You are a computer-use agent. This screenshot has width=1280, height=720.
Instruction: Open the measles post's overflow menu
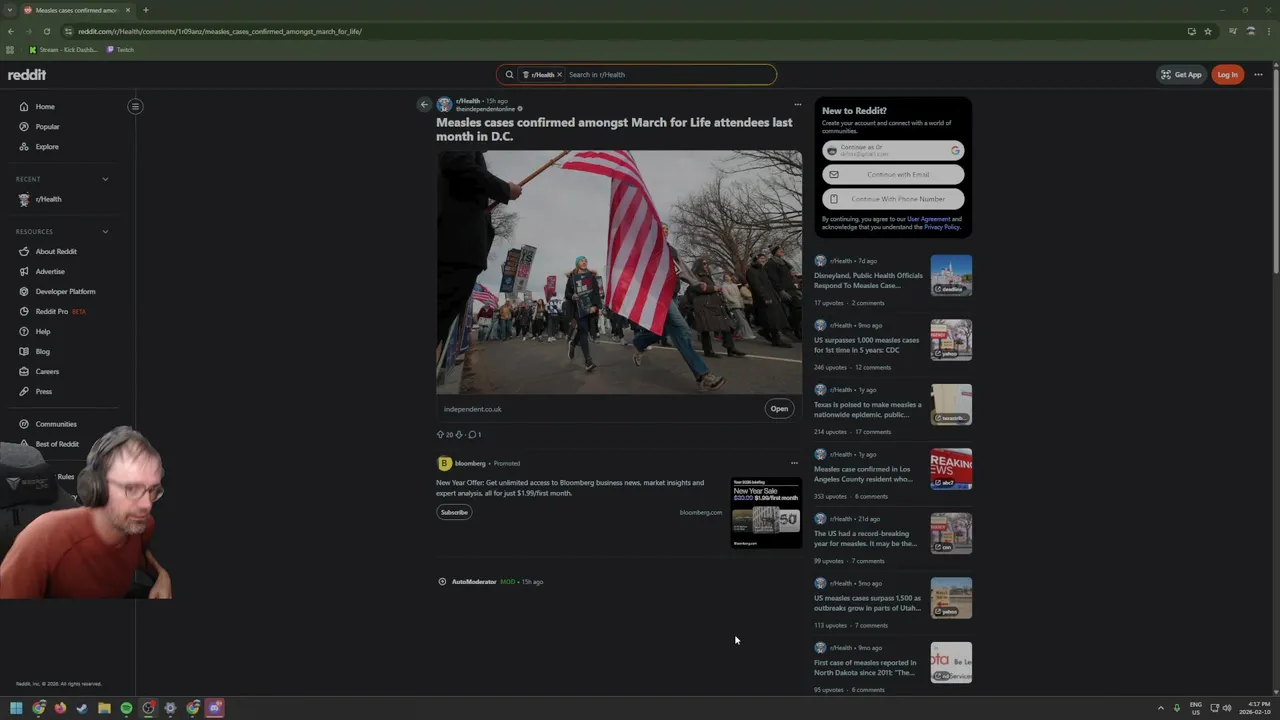pyautogui.click(x=797, y=104)
